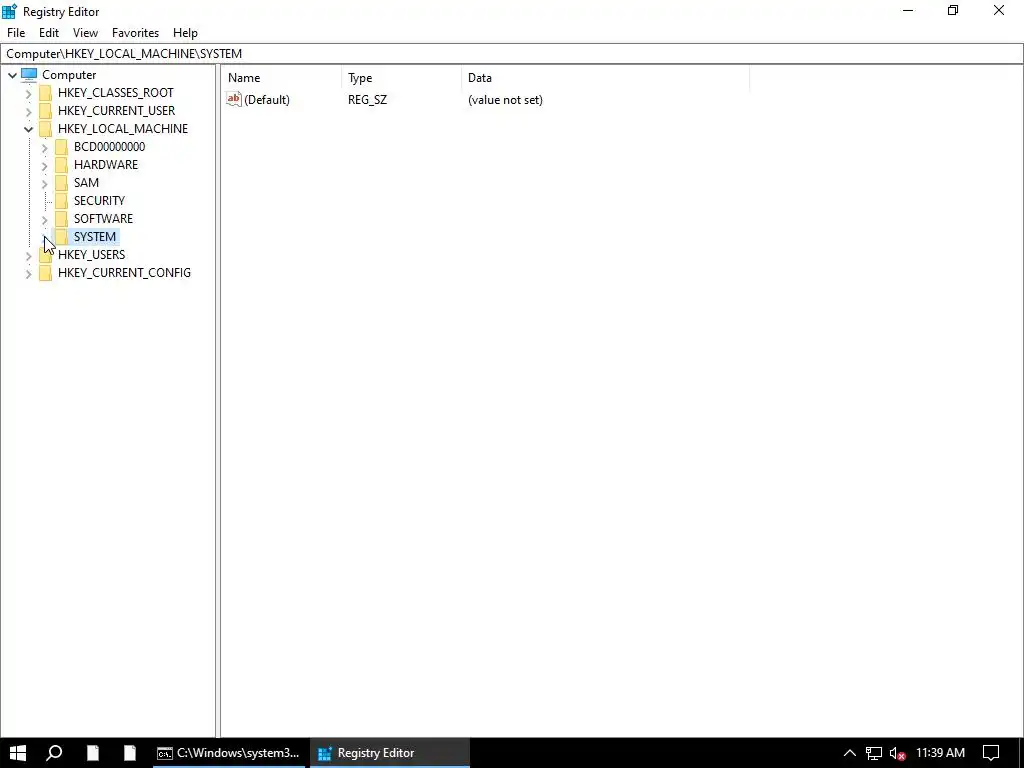Click the Computer icon in tree

pyautogui.click(x=29, y=74)
